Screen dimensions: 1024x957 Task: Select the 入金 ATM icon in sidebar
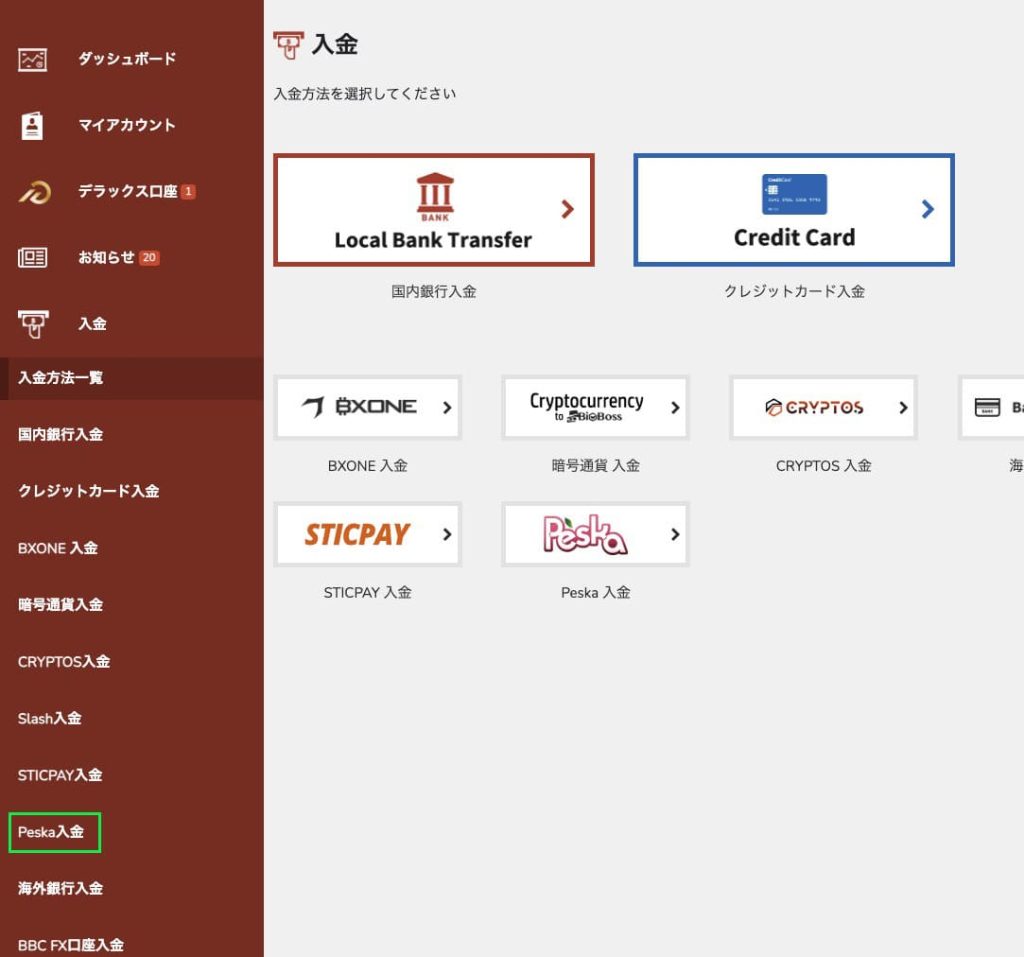click(33, 323)
